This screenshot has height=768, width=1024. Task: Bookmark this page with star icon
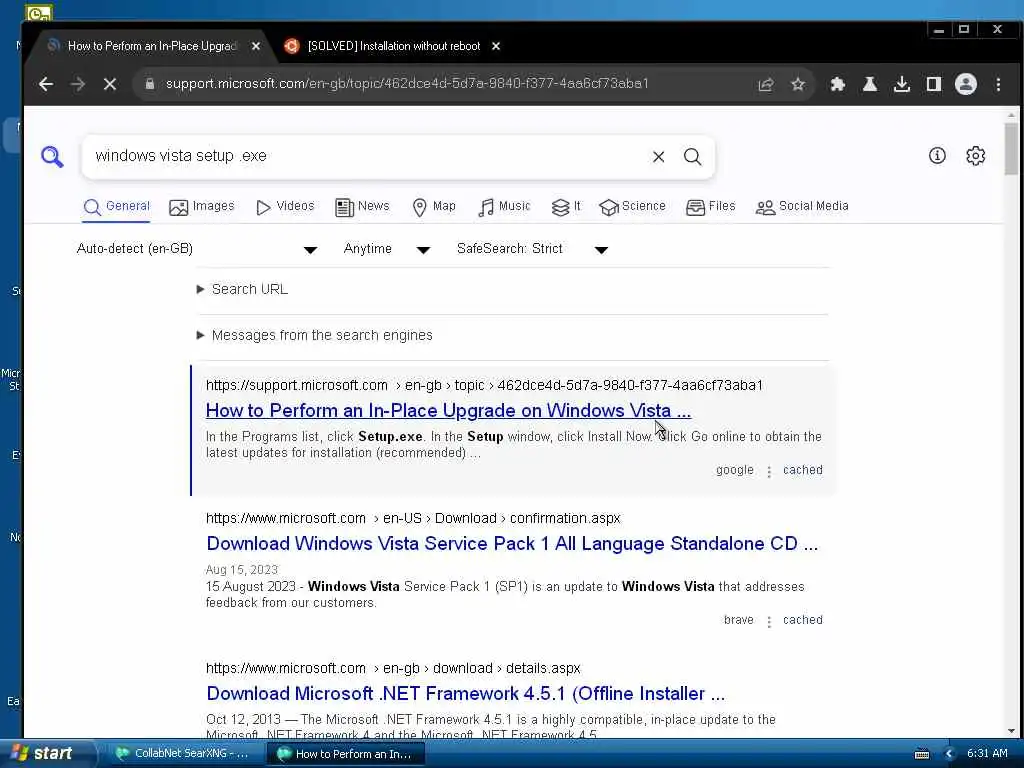(x=798, y=84)
